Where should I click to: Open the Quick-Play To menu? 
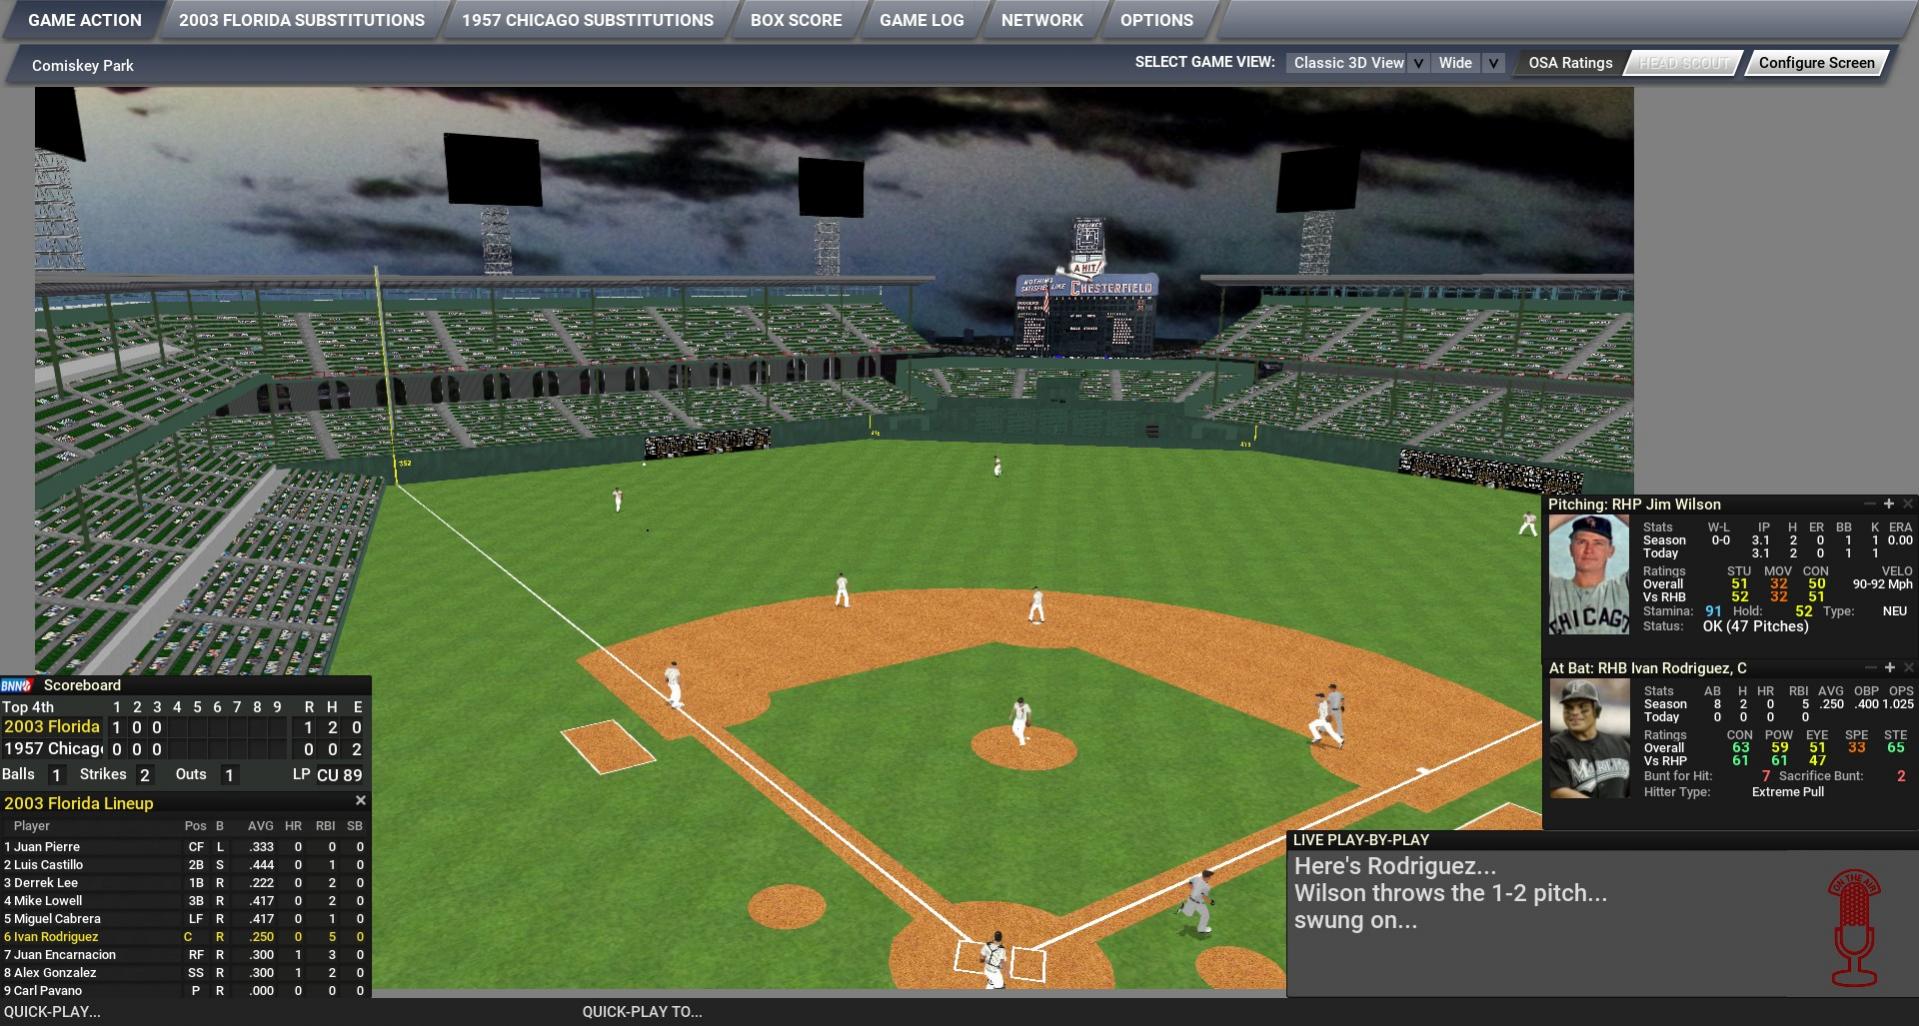click(642, 1011)
